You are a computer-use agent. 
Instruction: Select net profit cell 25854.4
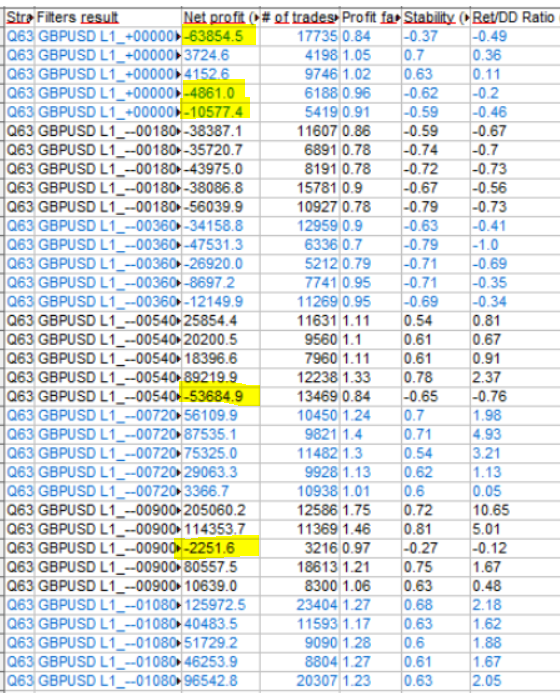pyautogui.click(x=220, y=321)
